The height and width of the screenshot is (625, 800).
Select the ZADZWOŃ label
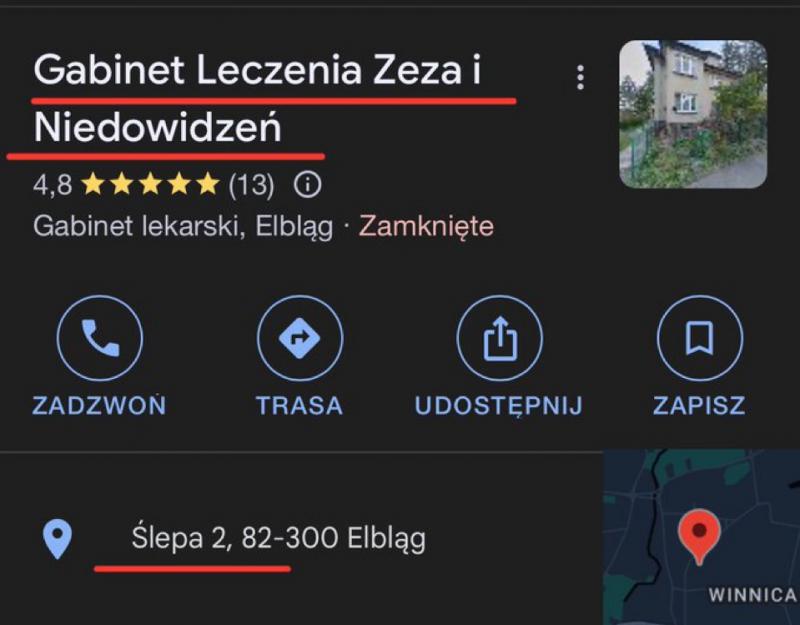tap(99, 406)
